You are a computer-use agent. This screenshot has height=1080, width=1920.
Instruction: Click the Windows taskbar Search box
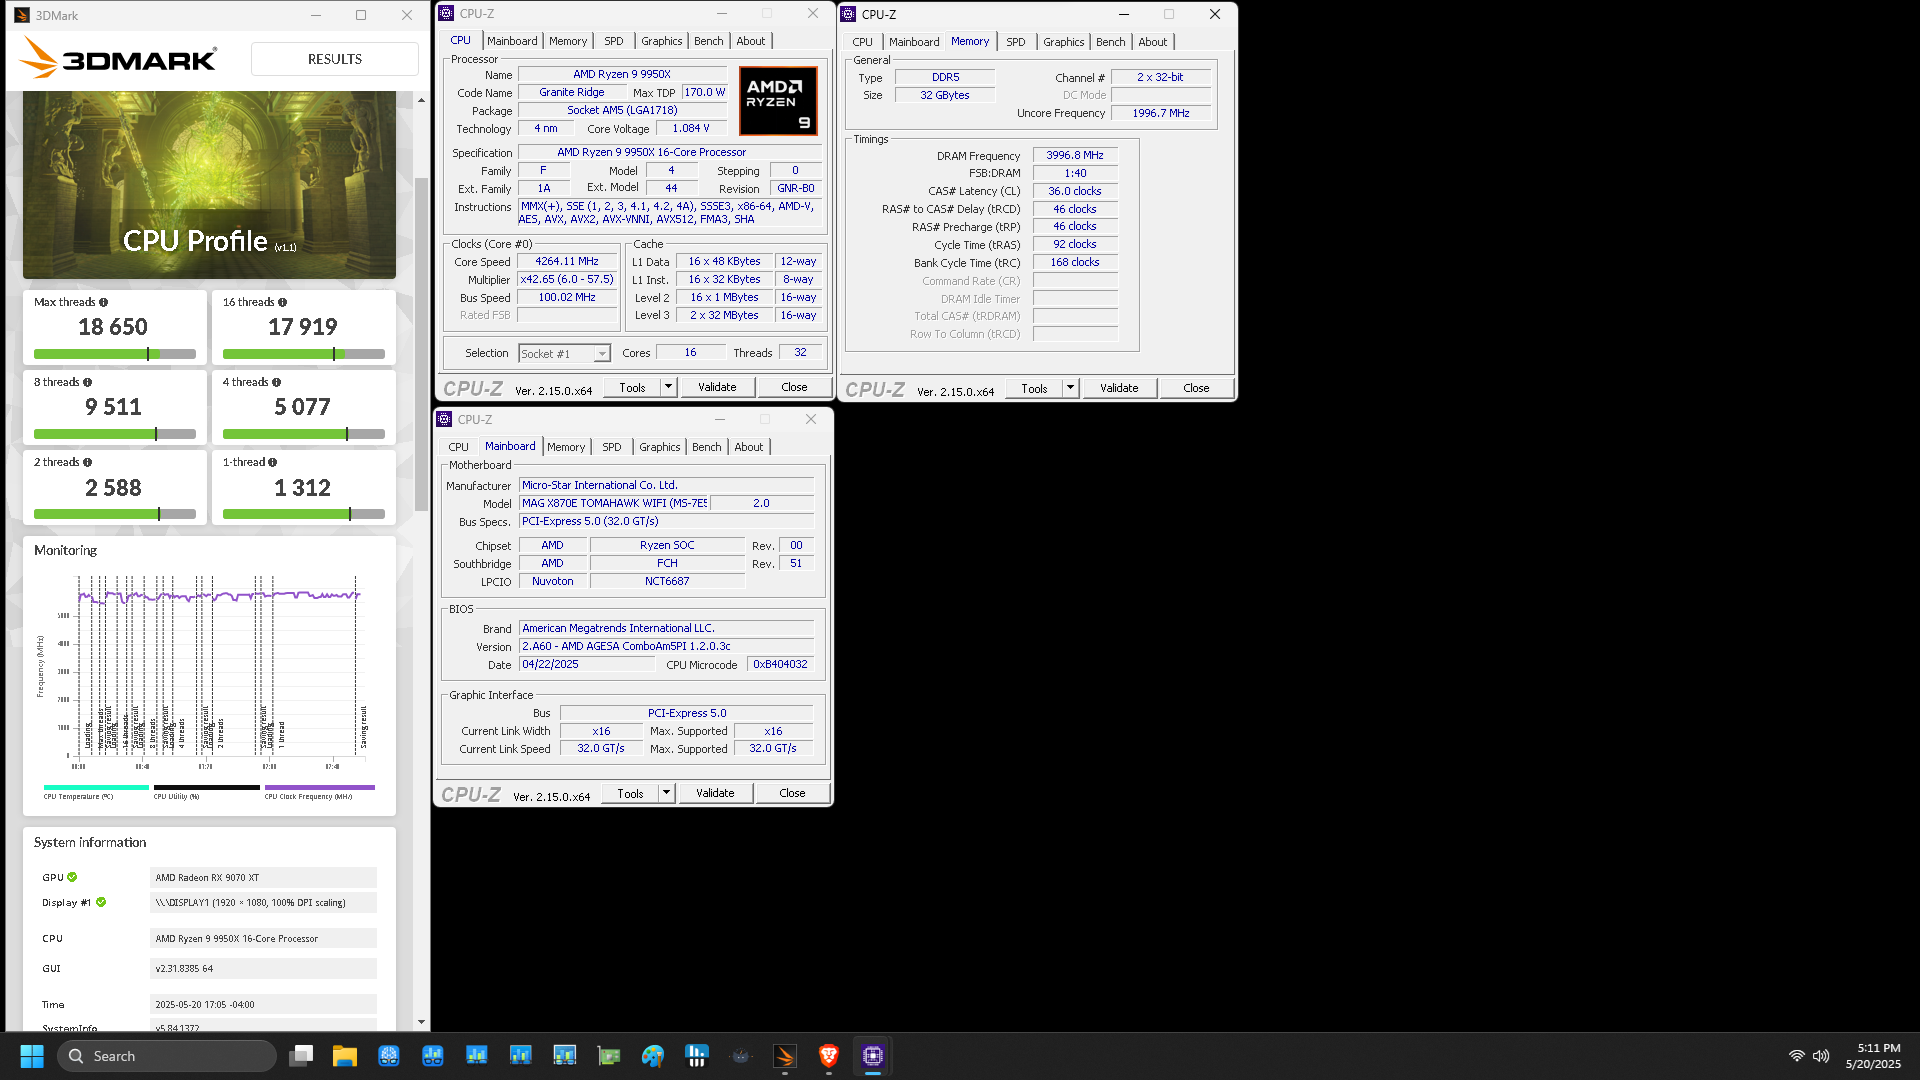pyautogui.click(x=167, y=1056)
